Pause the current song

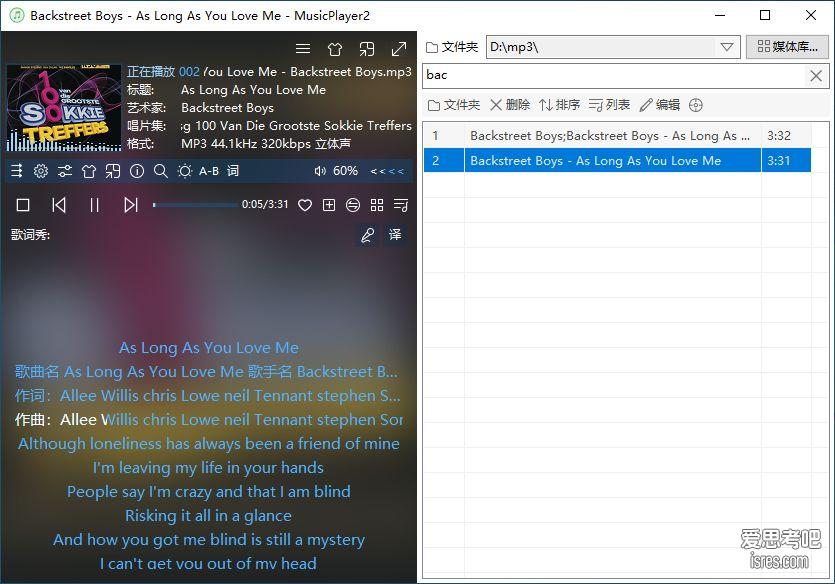click(x=94, y=205)
